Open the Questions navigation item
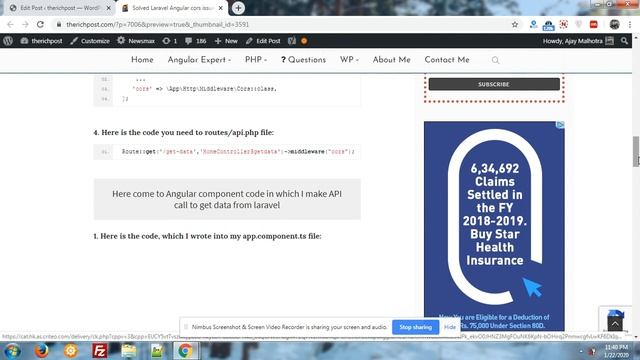The image size is (640, 360). [x=303, y=60]
